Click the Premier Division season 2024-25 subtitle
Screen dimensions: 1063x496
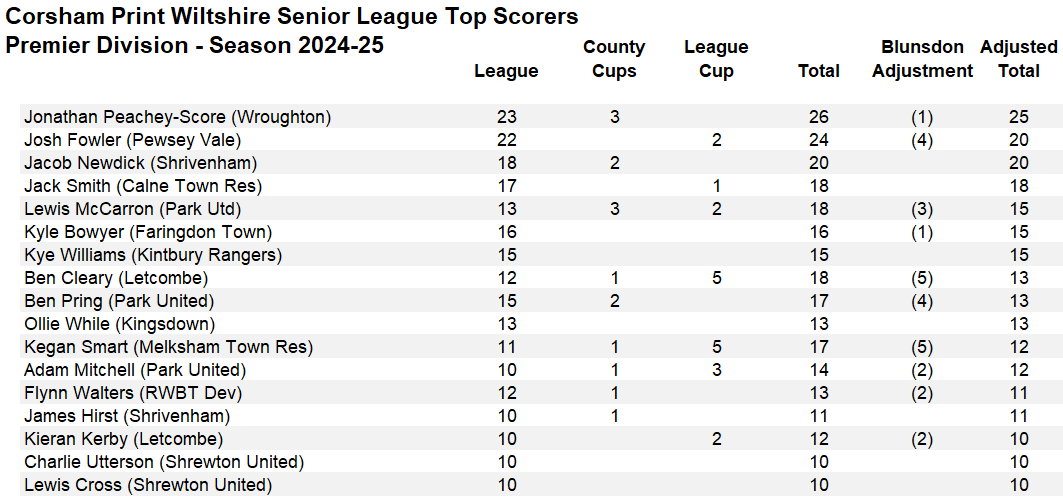point(195,46)
